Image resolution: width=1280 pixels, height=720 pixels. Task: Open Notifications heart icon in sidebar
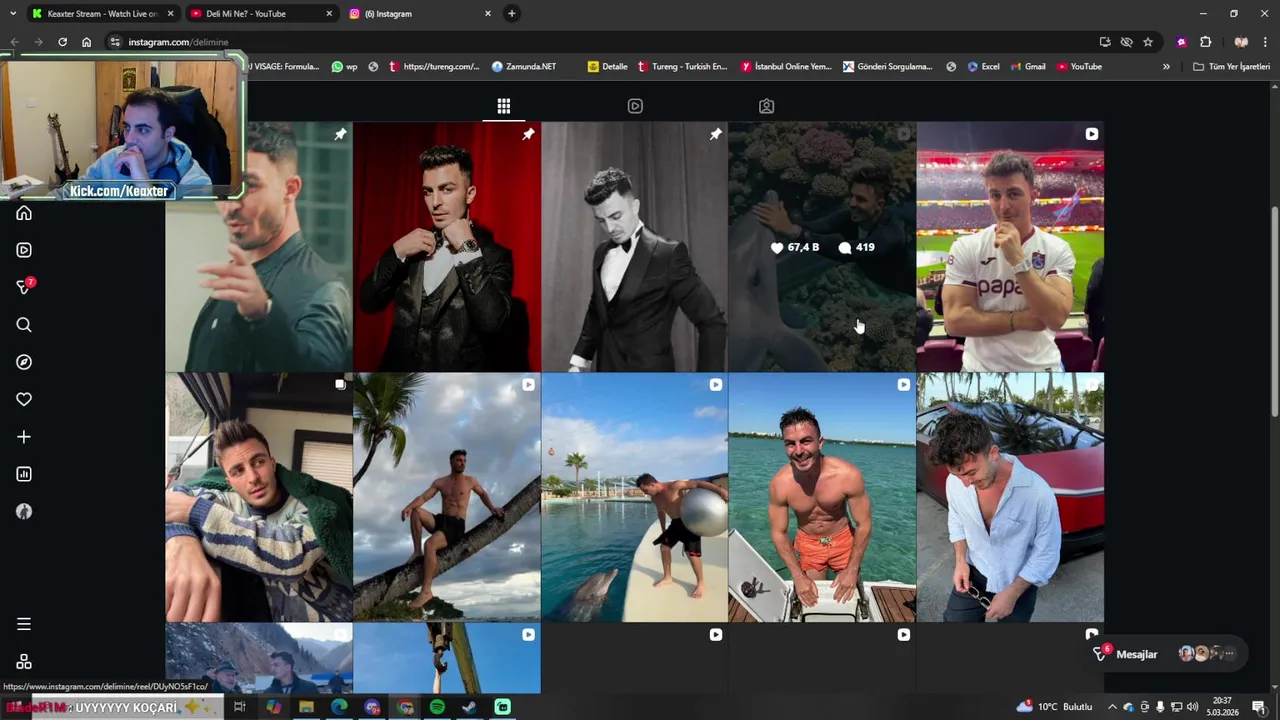pyautogui.click(x=24, y=399)
